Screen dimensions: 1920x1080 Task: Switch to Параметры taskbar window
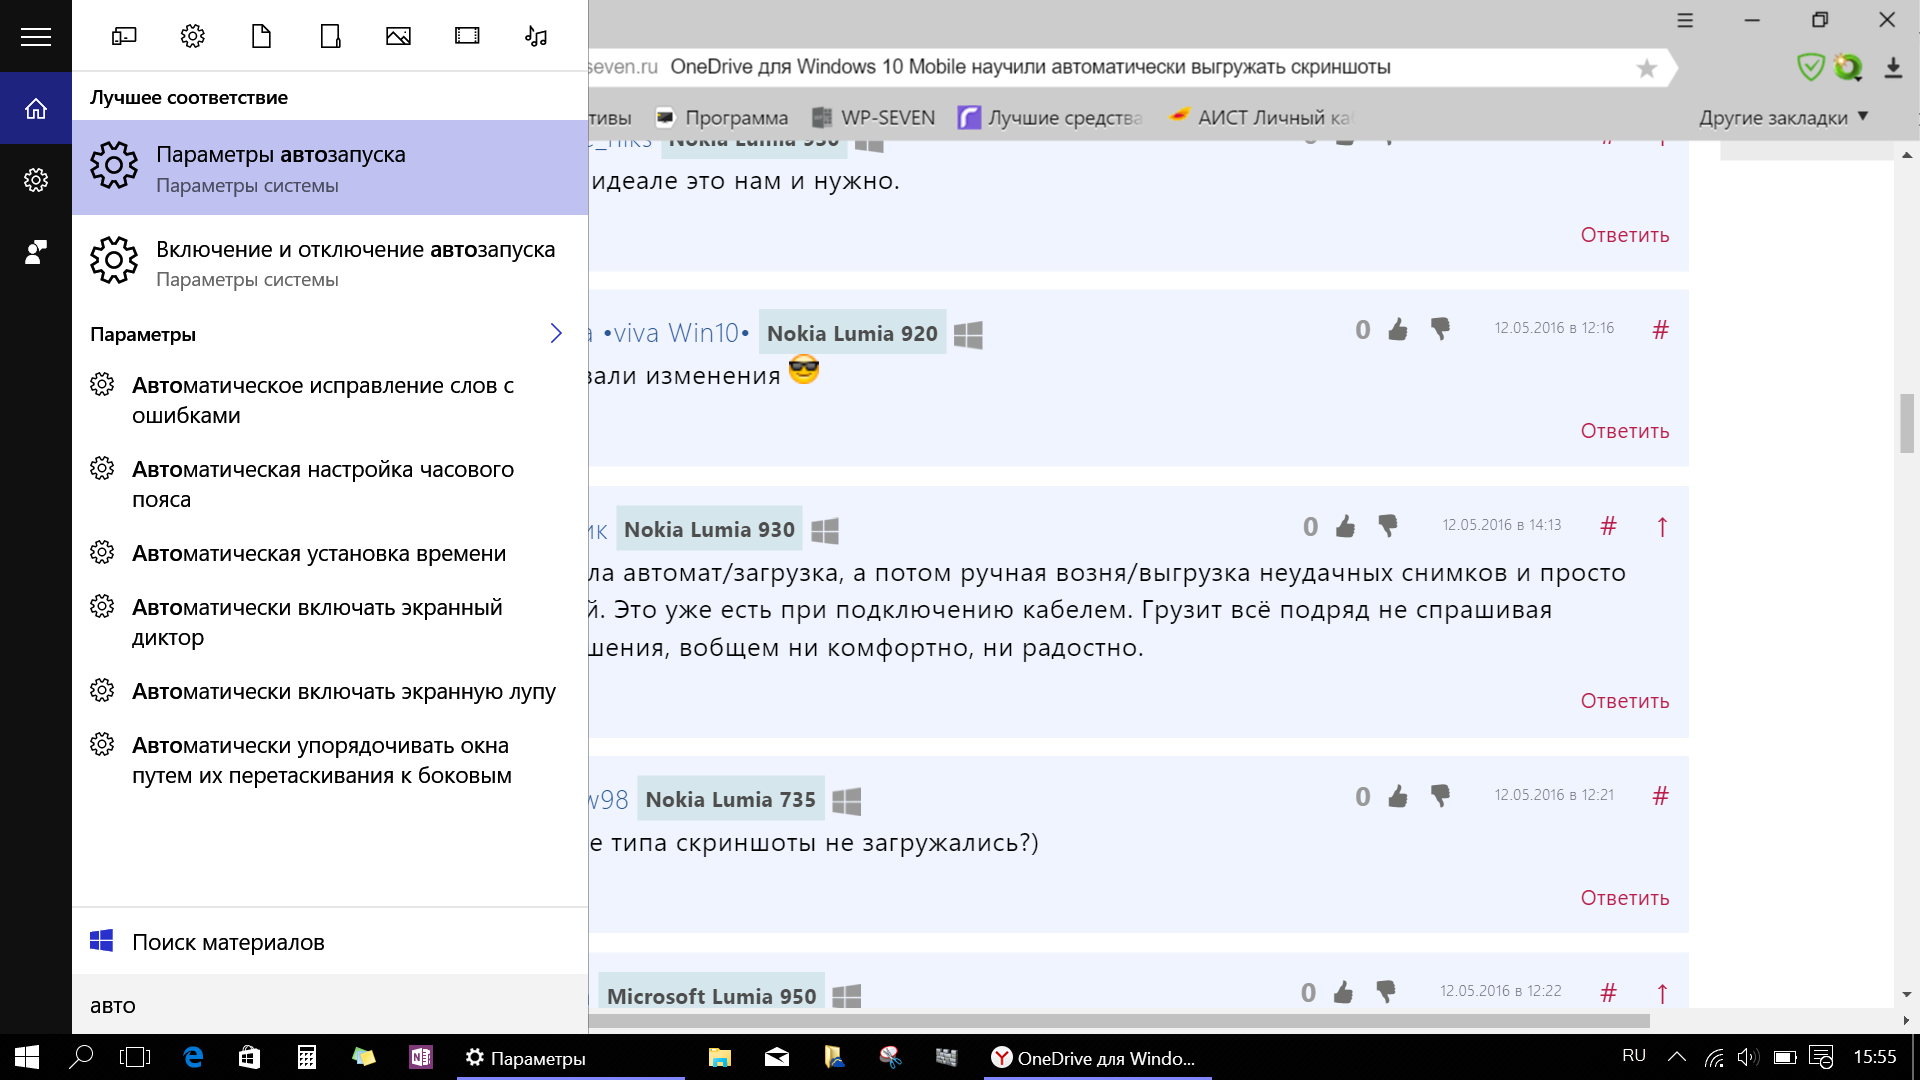571,1057
